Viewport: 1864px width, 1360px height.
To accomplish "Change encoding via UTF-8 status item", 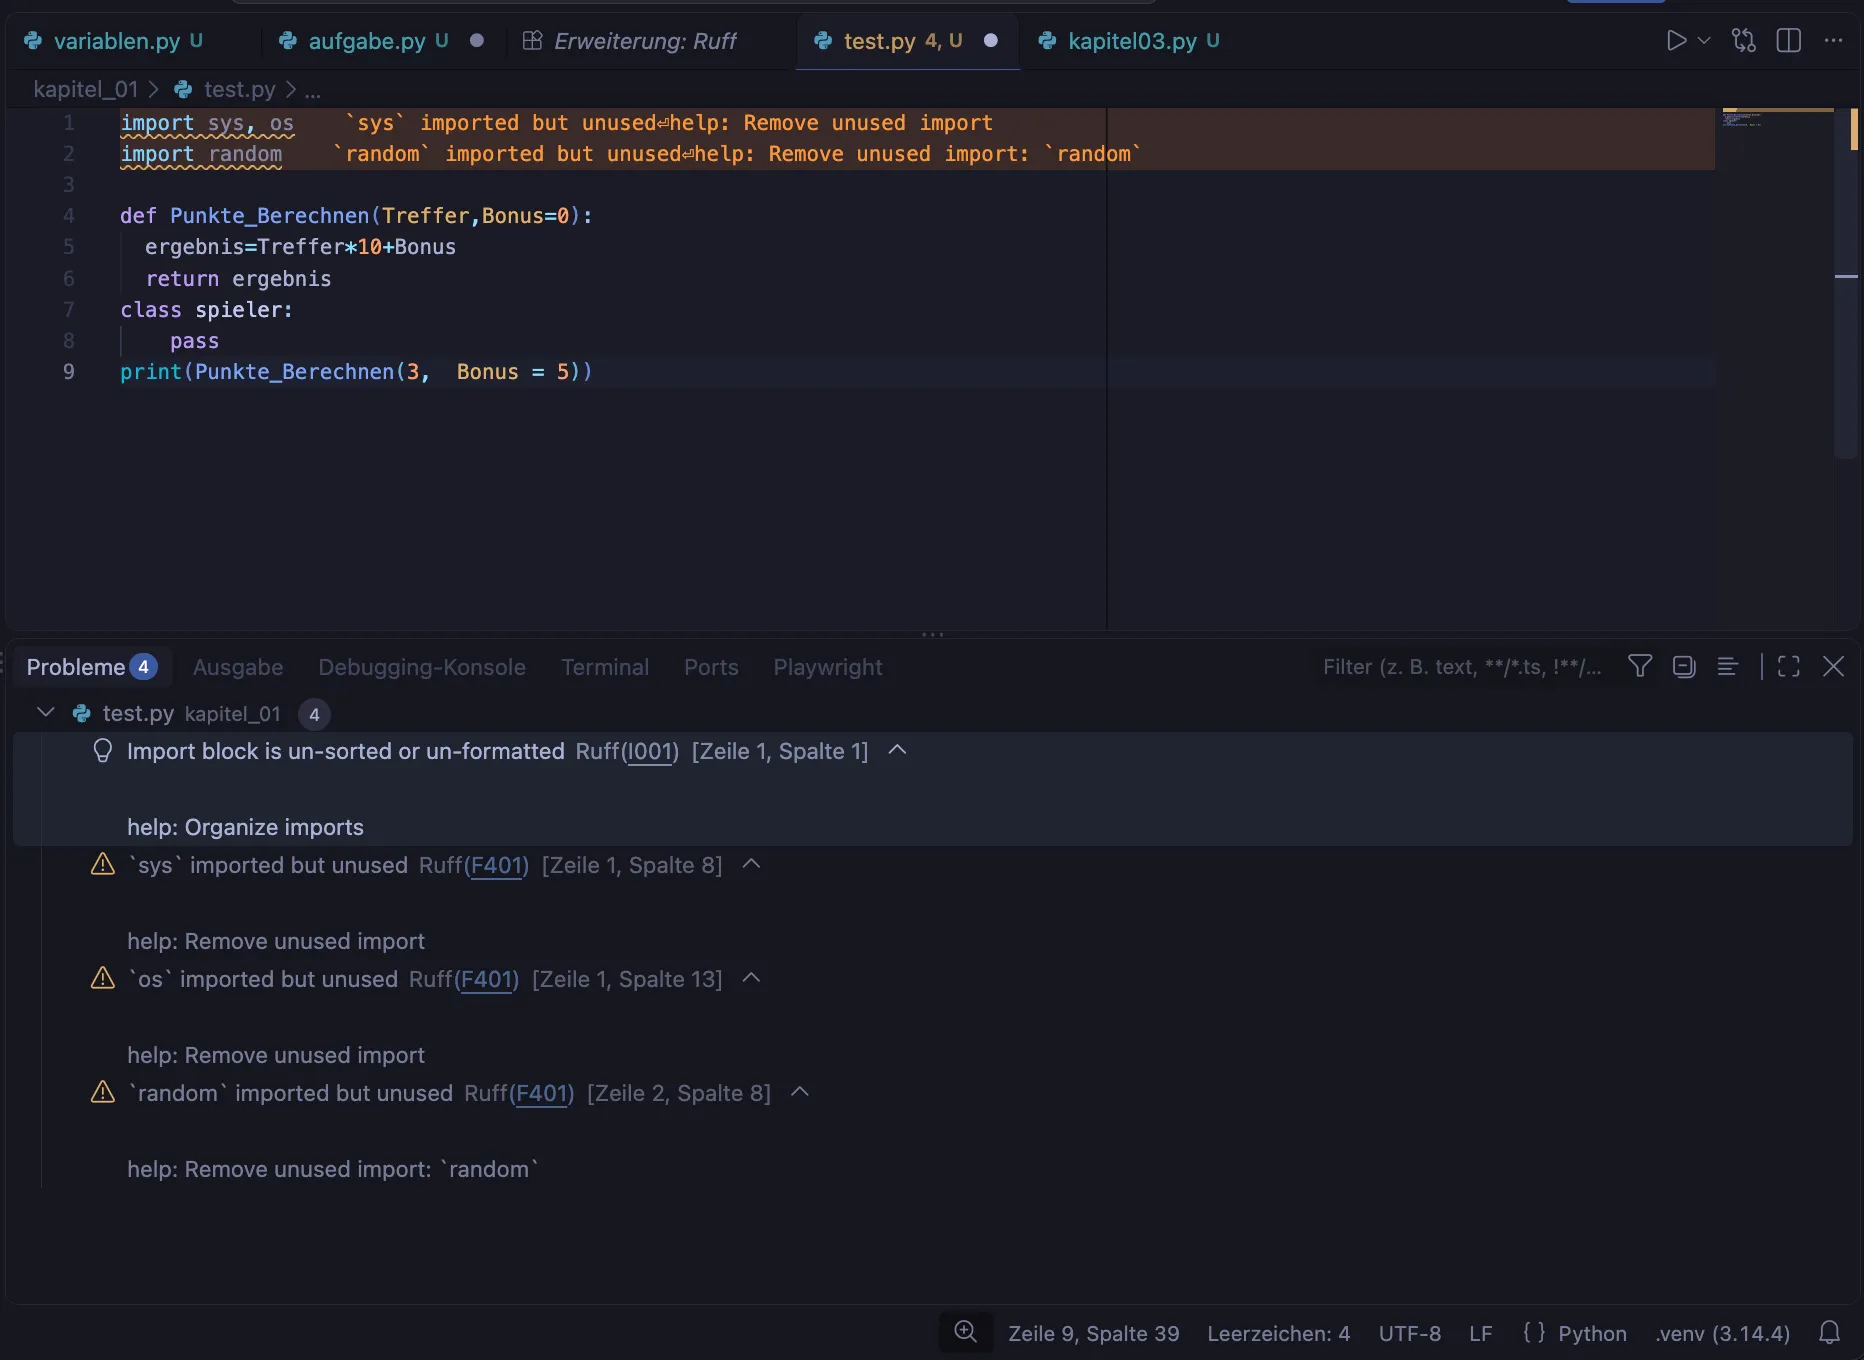I will coord(1409,1333).
